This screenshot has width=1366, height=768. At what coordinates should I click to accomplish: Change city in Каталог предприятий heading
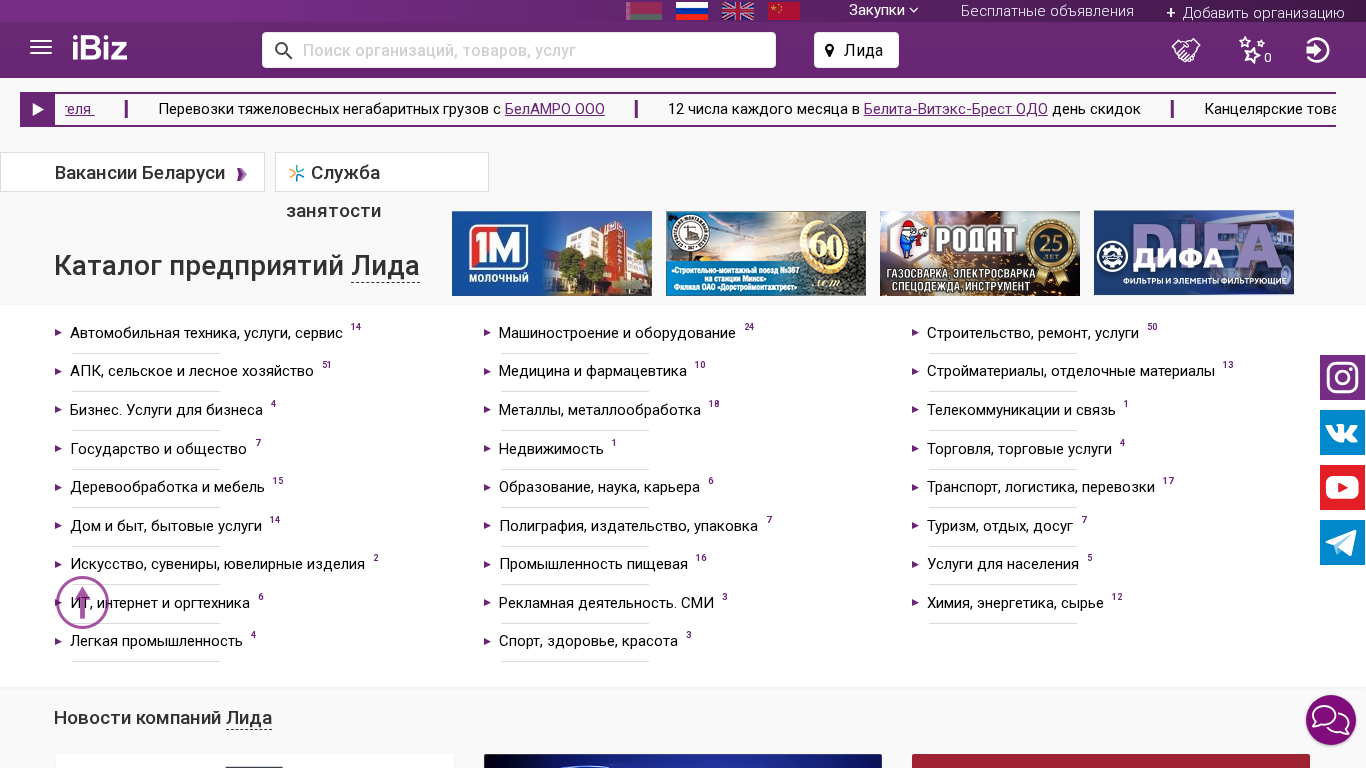pos(385,266)
